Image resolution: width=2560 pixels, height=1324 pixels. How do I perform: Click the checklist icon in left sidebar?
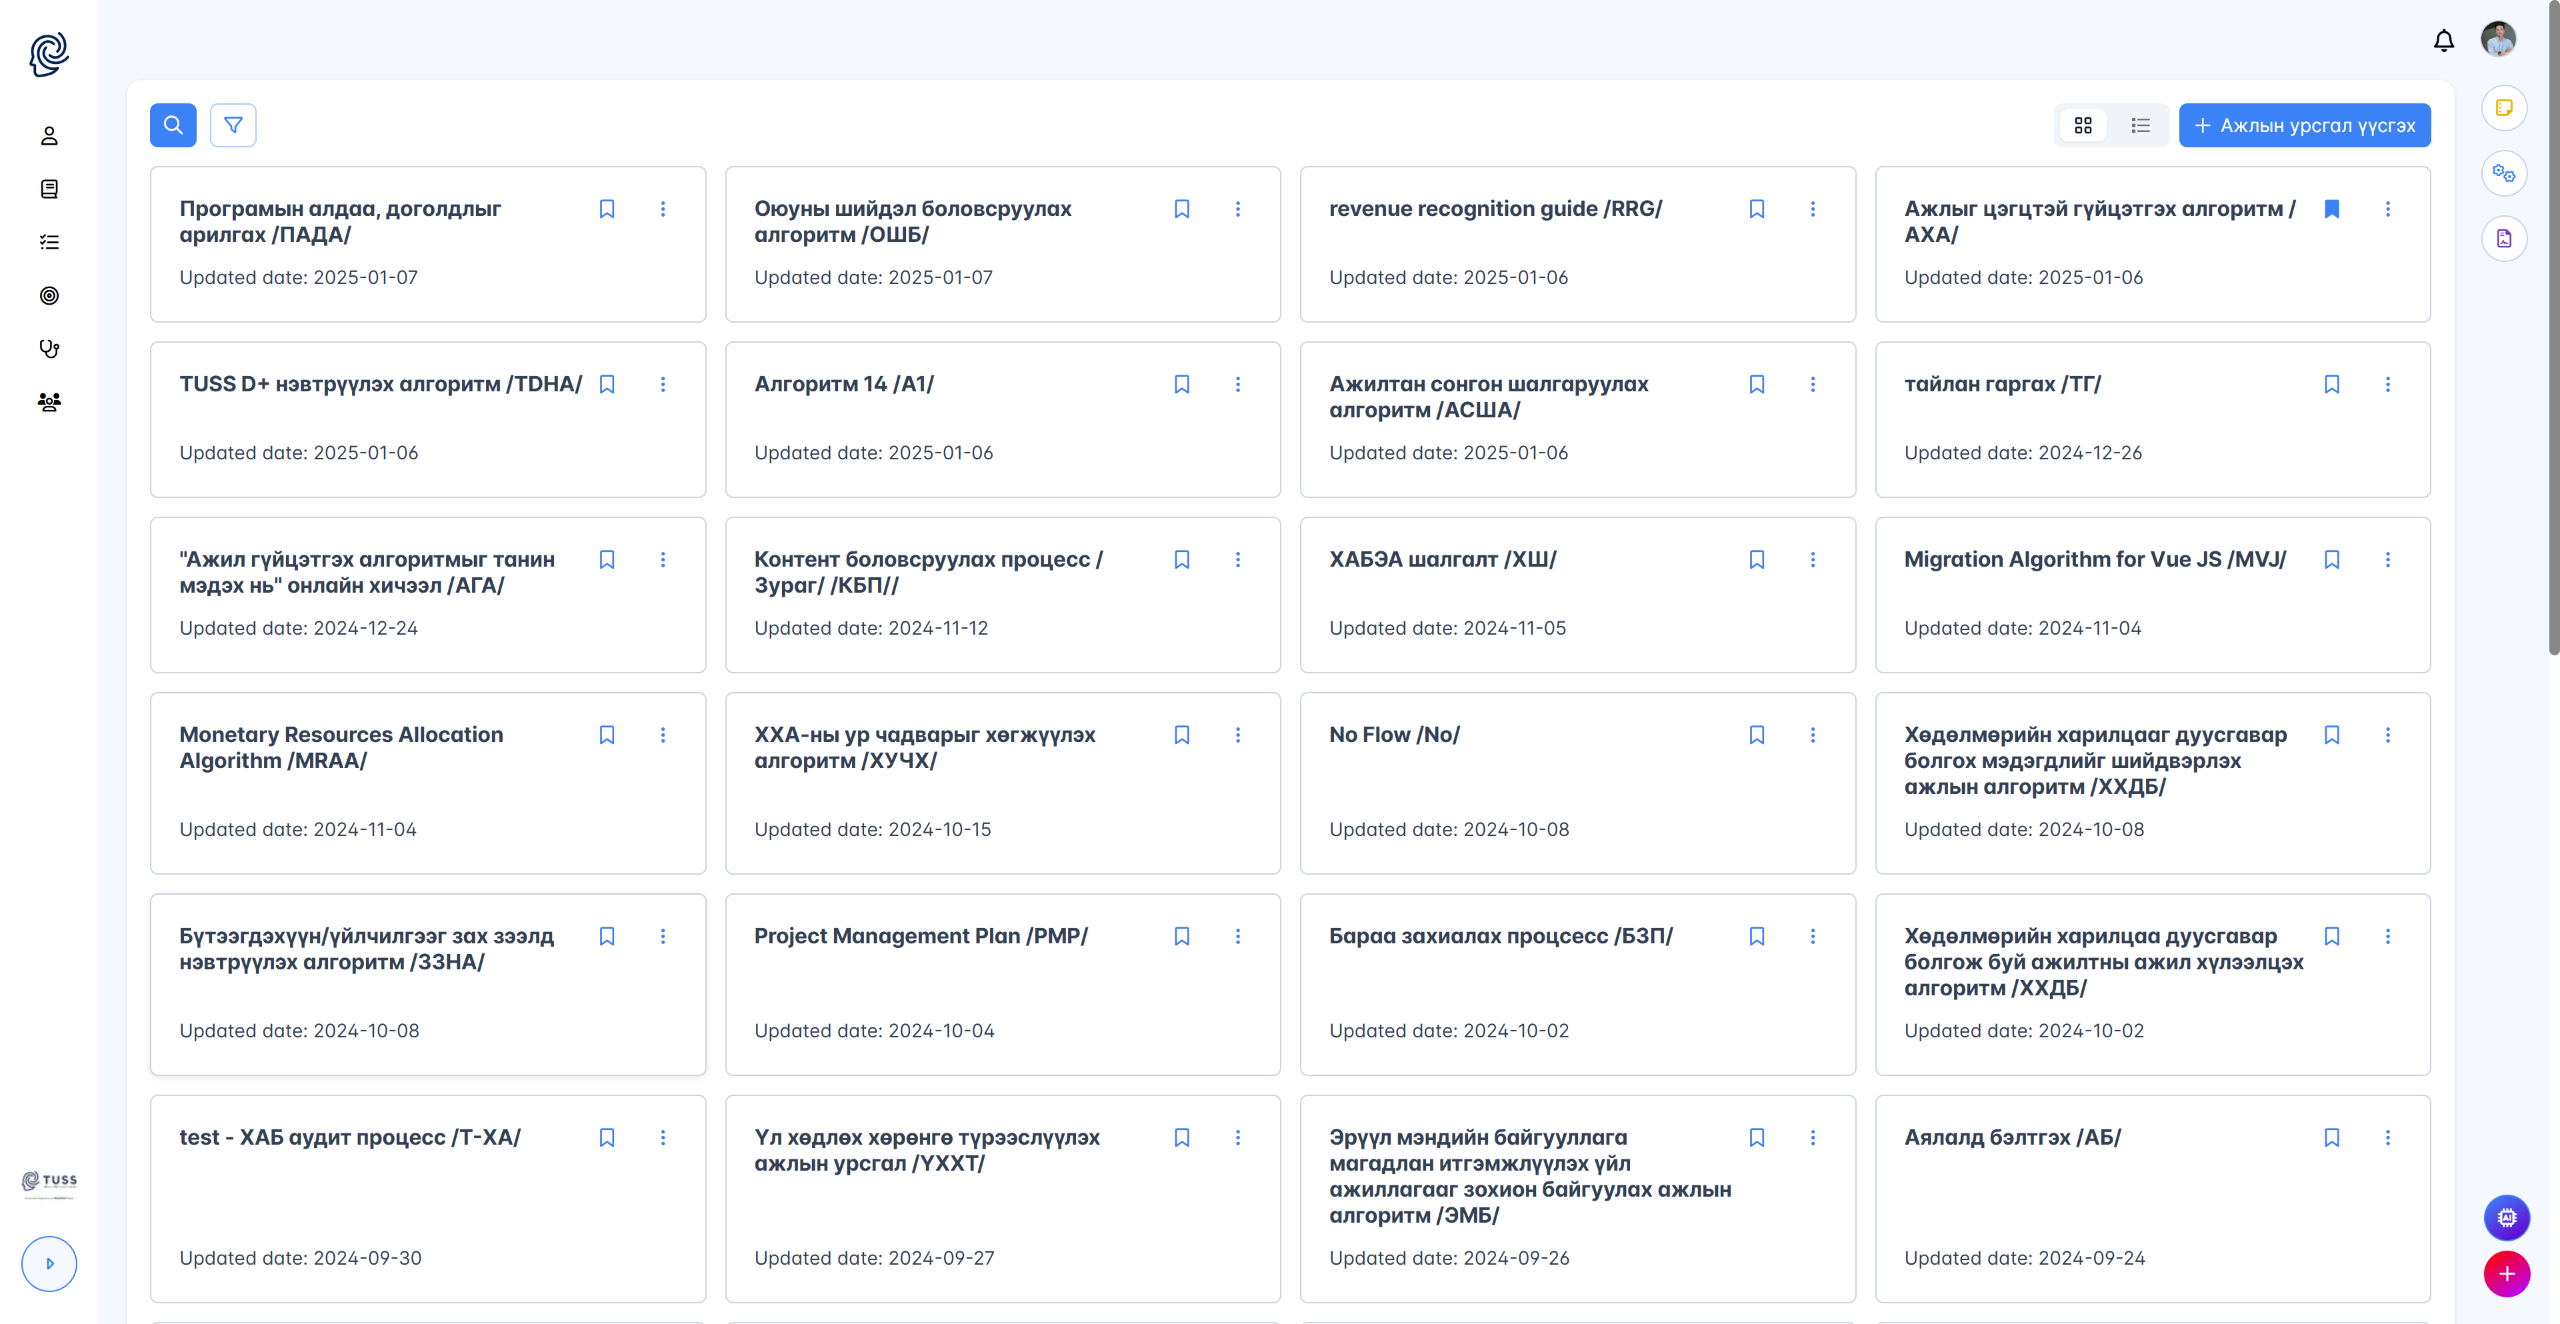[49, 242]
